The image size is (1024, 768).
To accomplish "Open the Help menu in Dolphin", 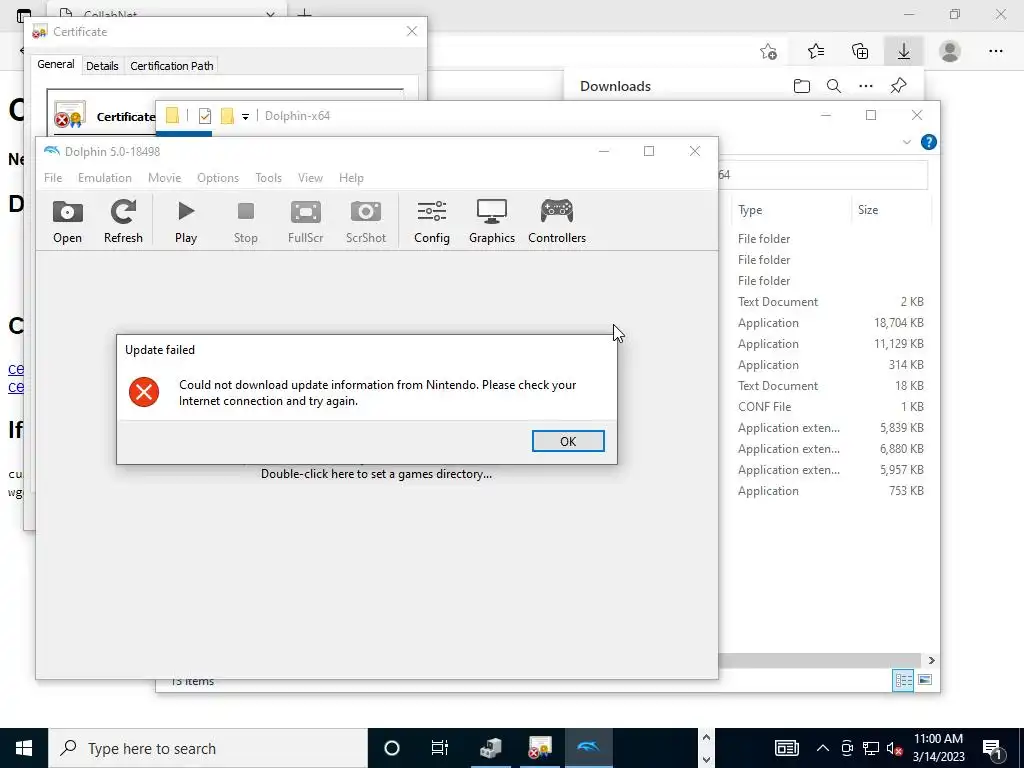I will click(x=351, y=178).
